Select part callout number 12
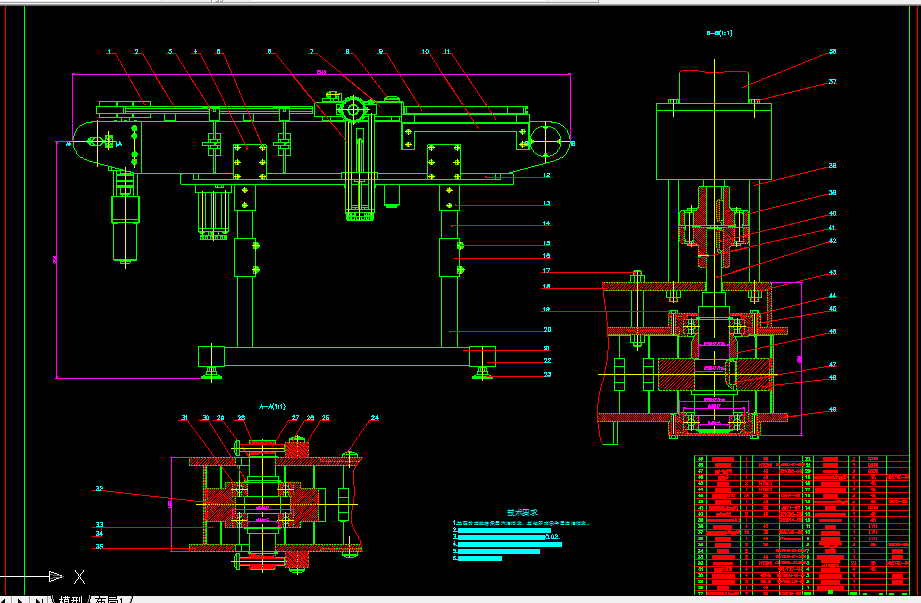 [x=547, y=176]
